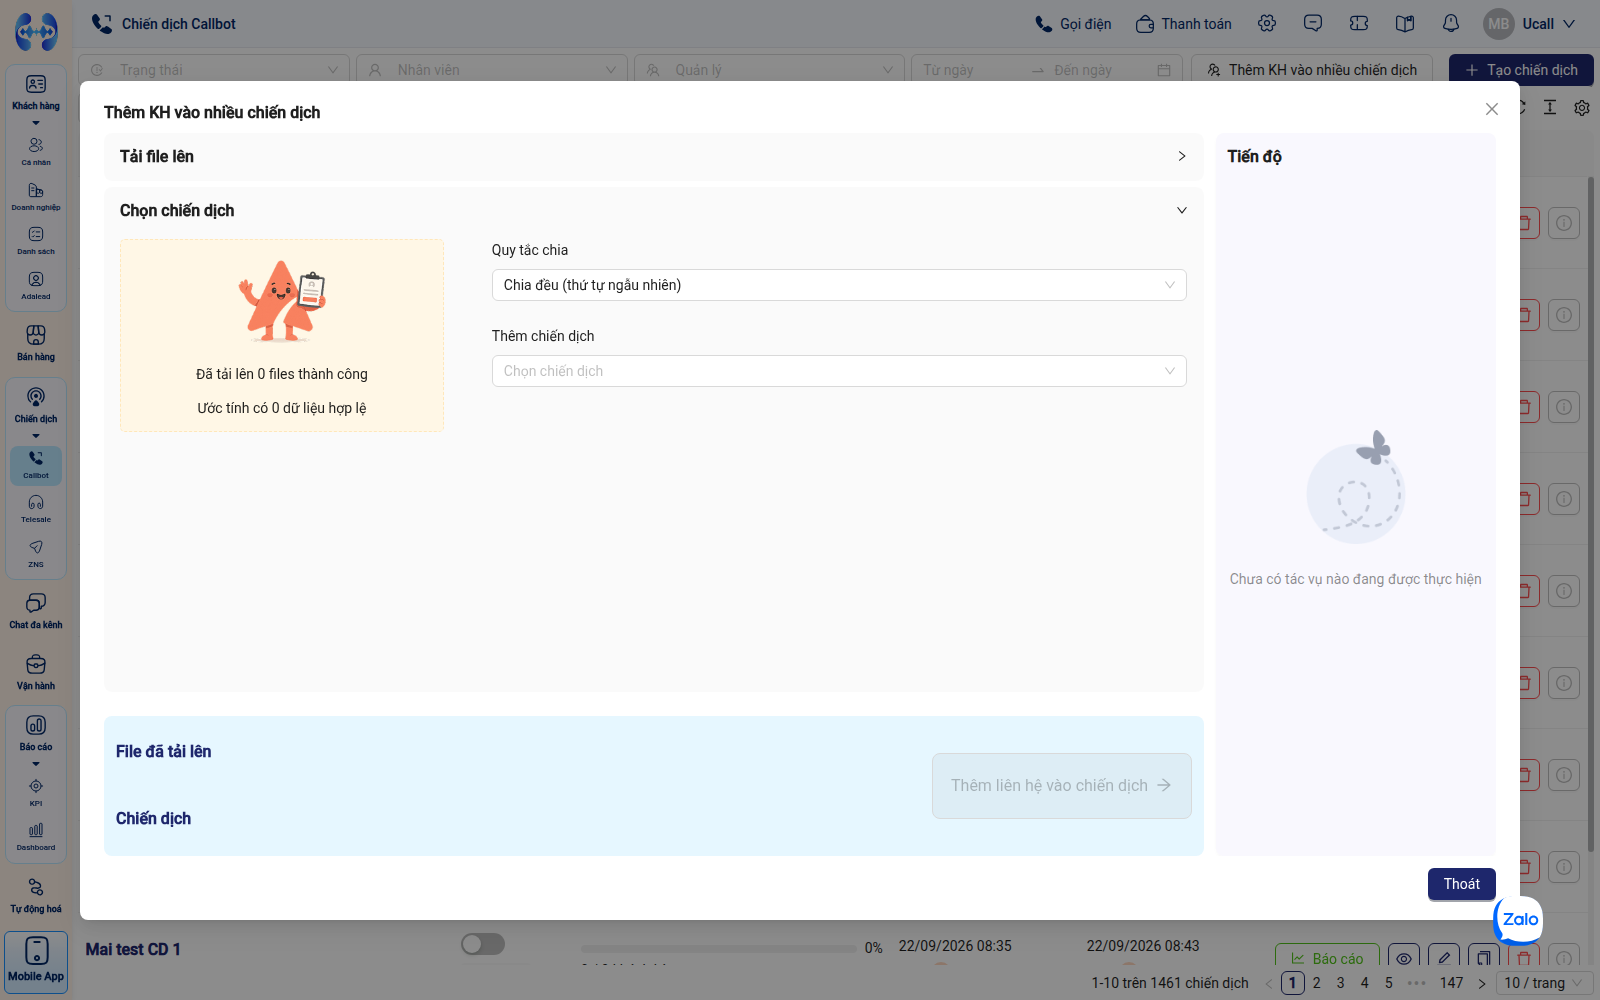The image size is (1600, 1000).
Task: Click the notification bell icon
Action: 1451,23
